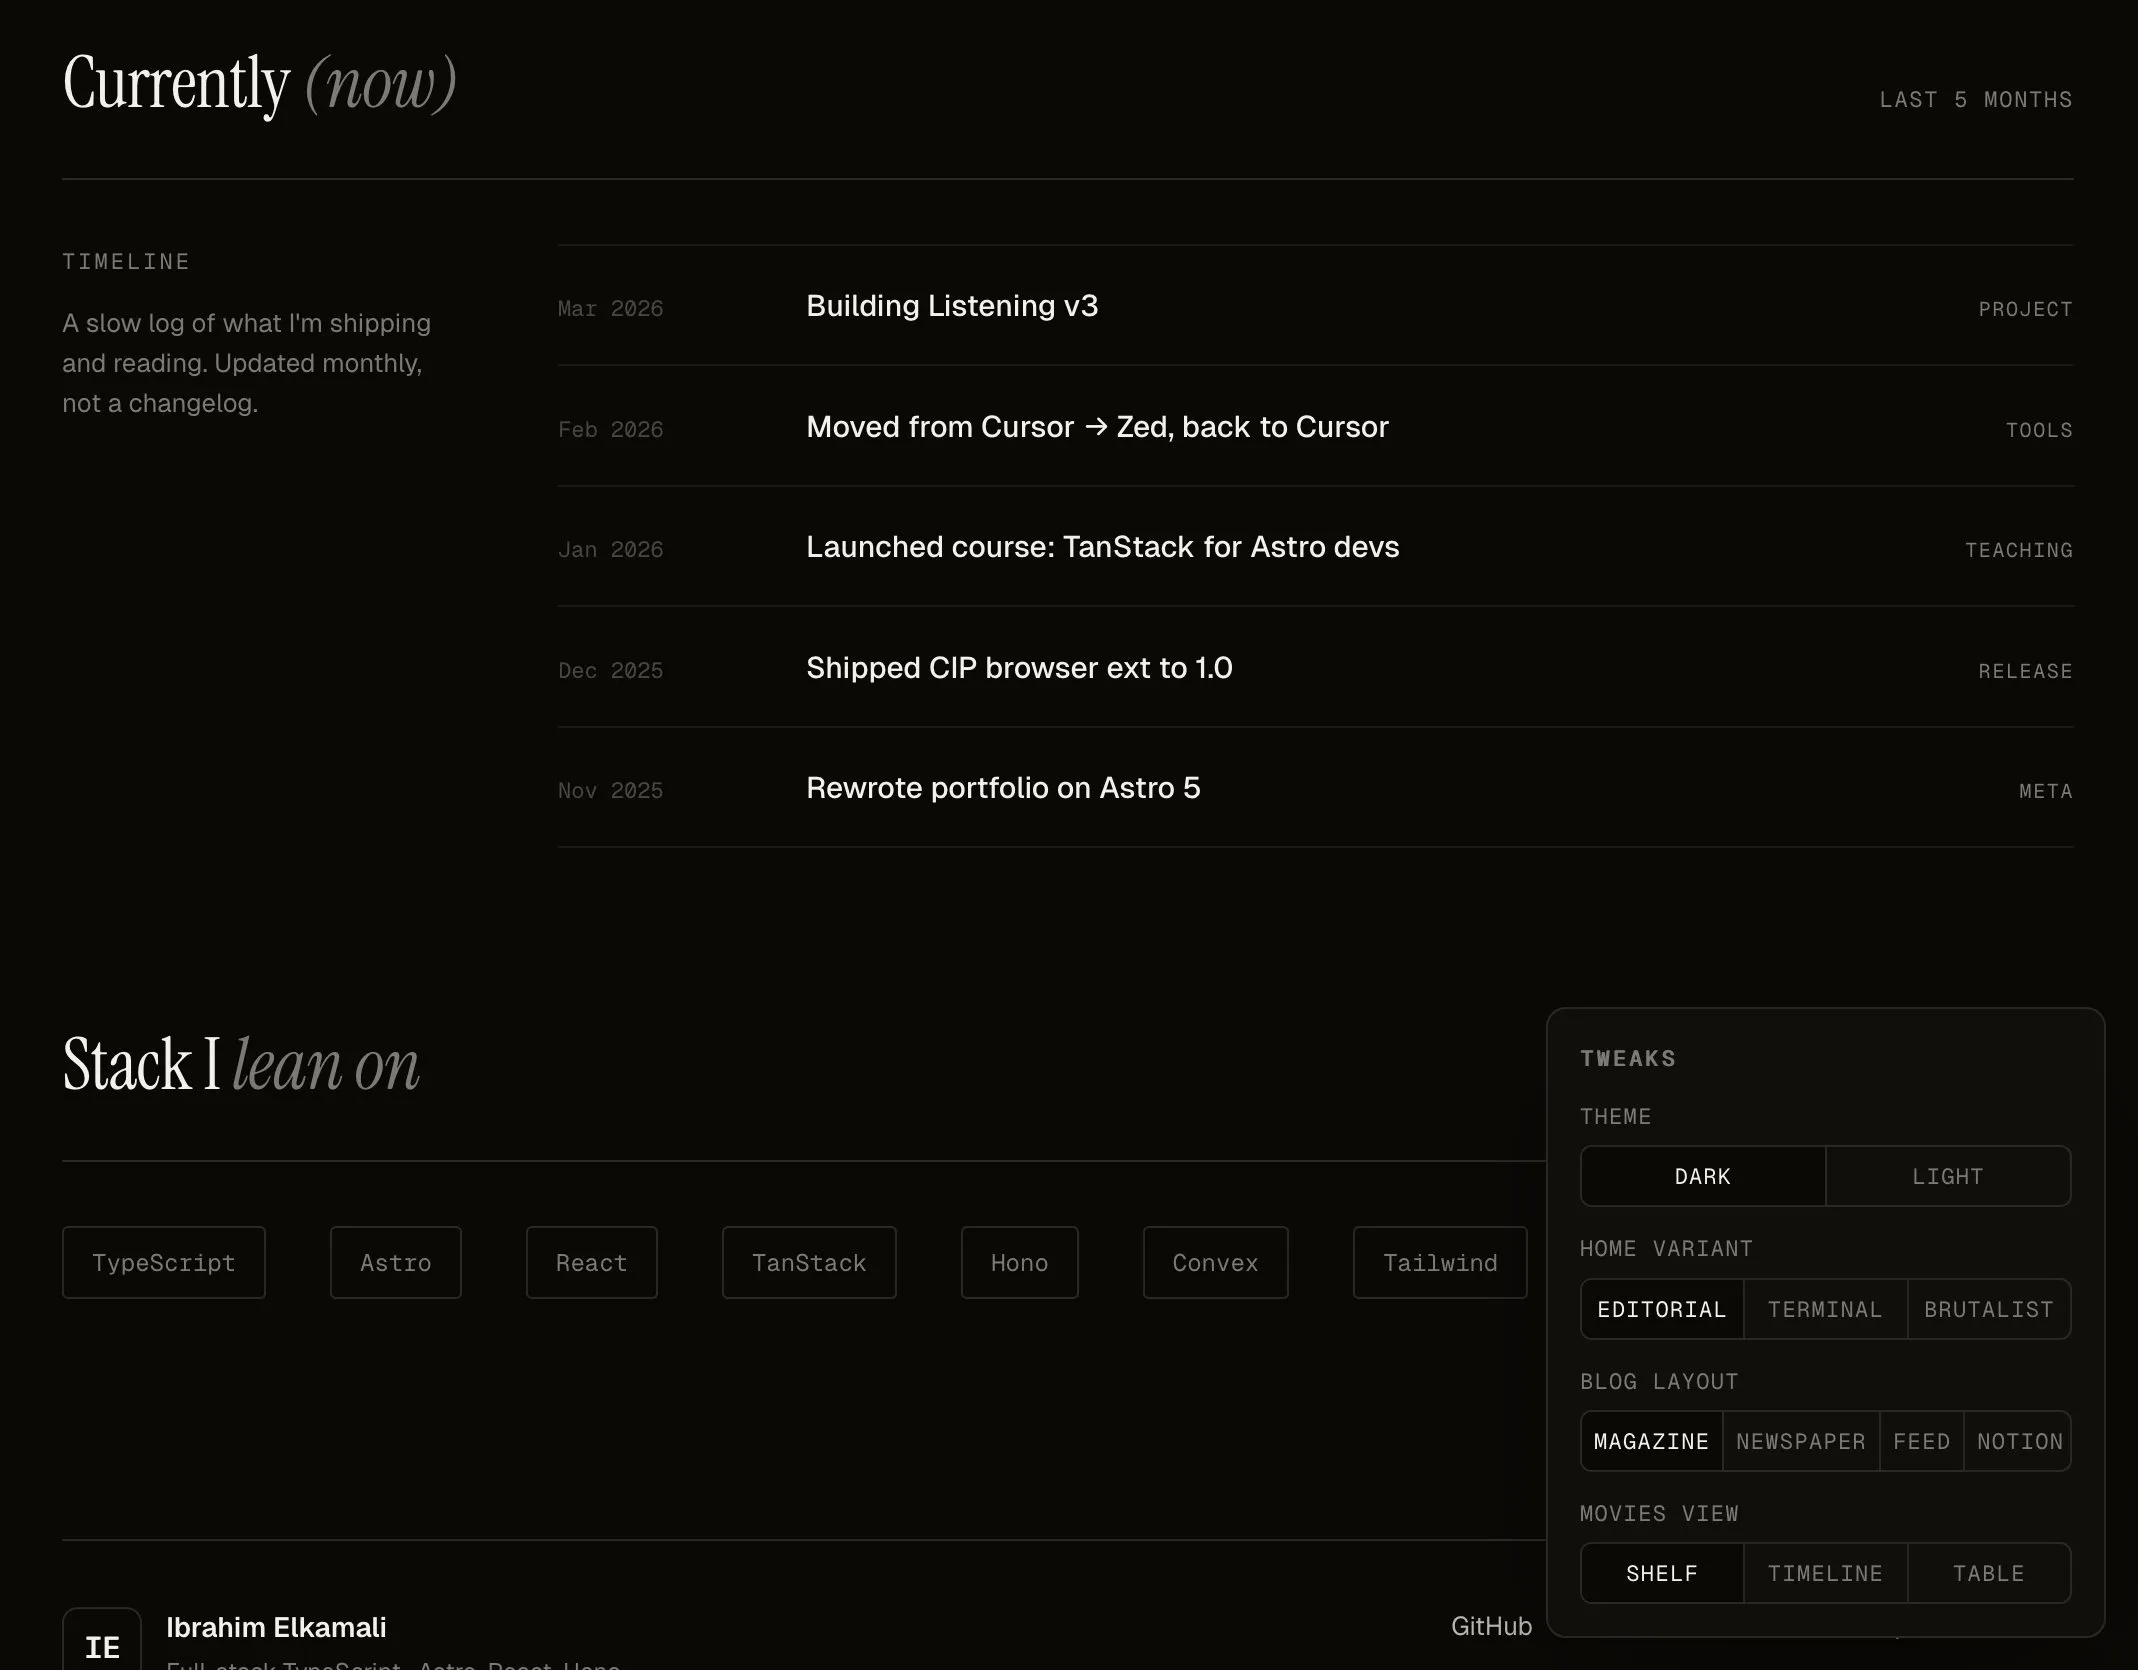Image resolution: width=2138 pixels, height=1670 pixels.
Task: Set movies view to Shelf
Action: tap(1662, 1573)
